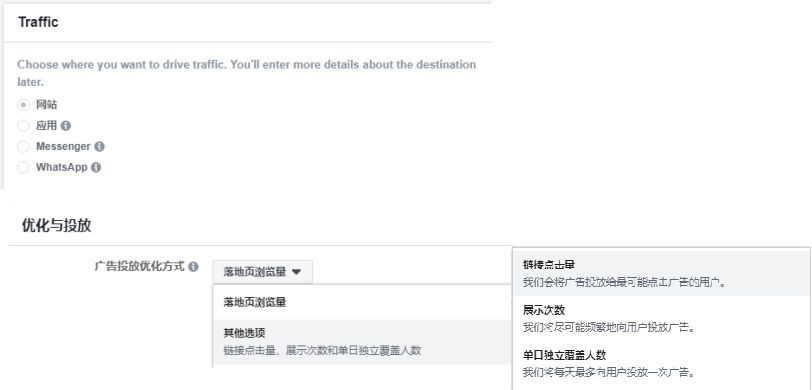
Task: Open info icon next to 应用
Action: (65, 126)
